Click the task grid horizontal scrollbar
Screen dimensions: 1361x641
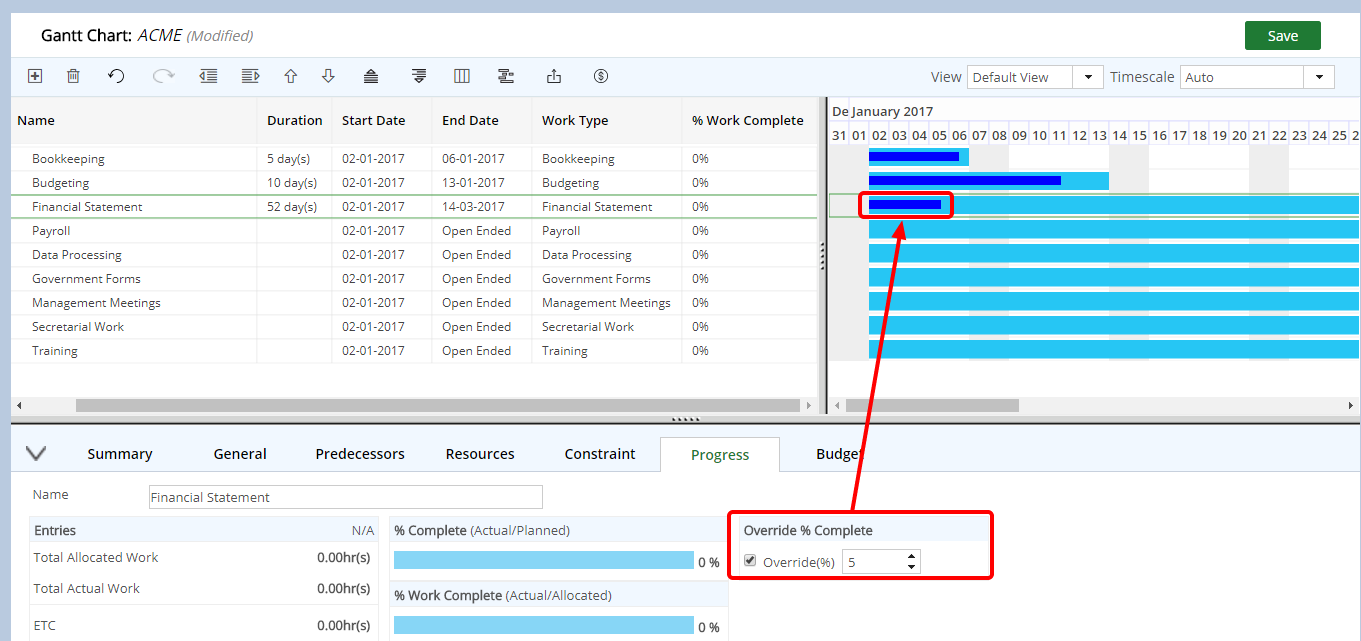[439, 406]
